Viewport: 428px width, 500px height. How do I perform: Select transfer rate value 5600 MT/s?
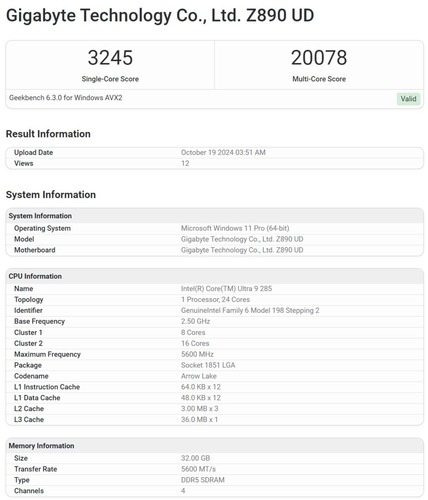click(198, 469)
